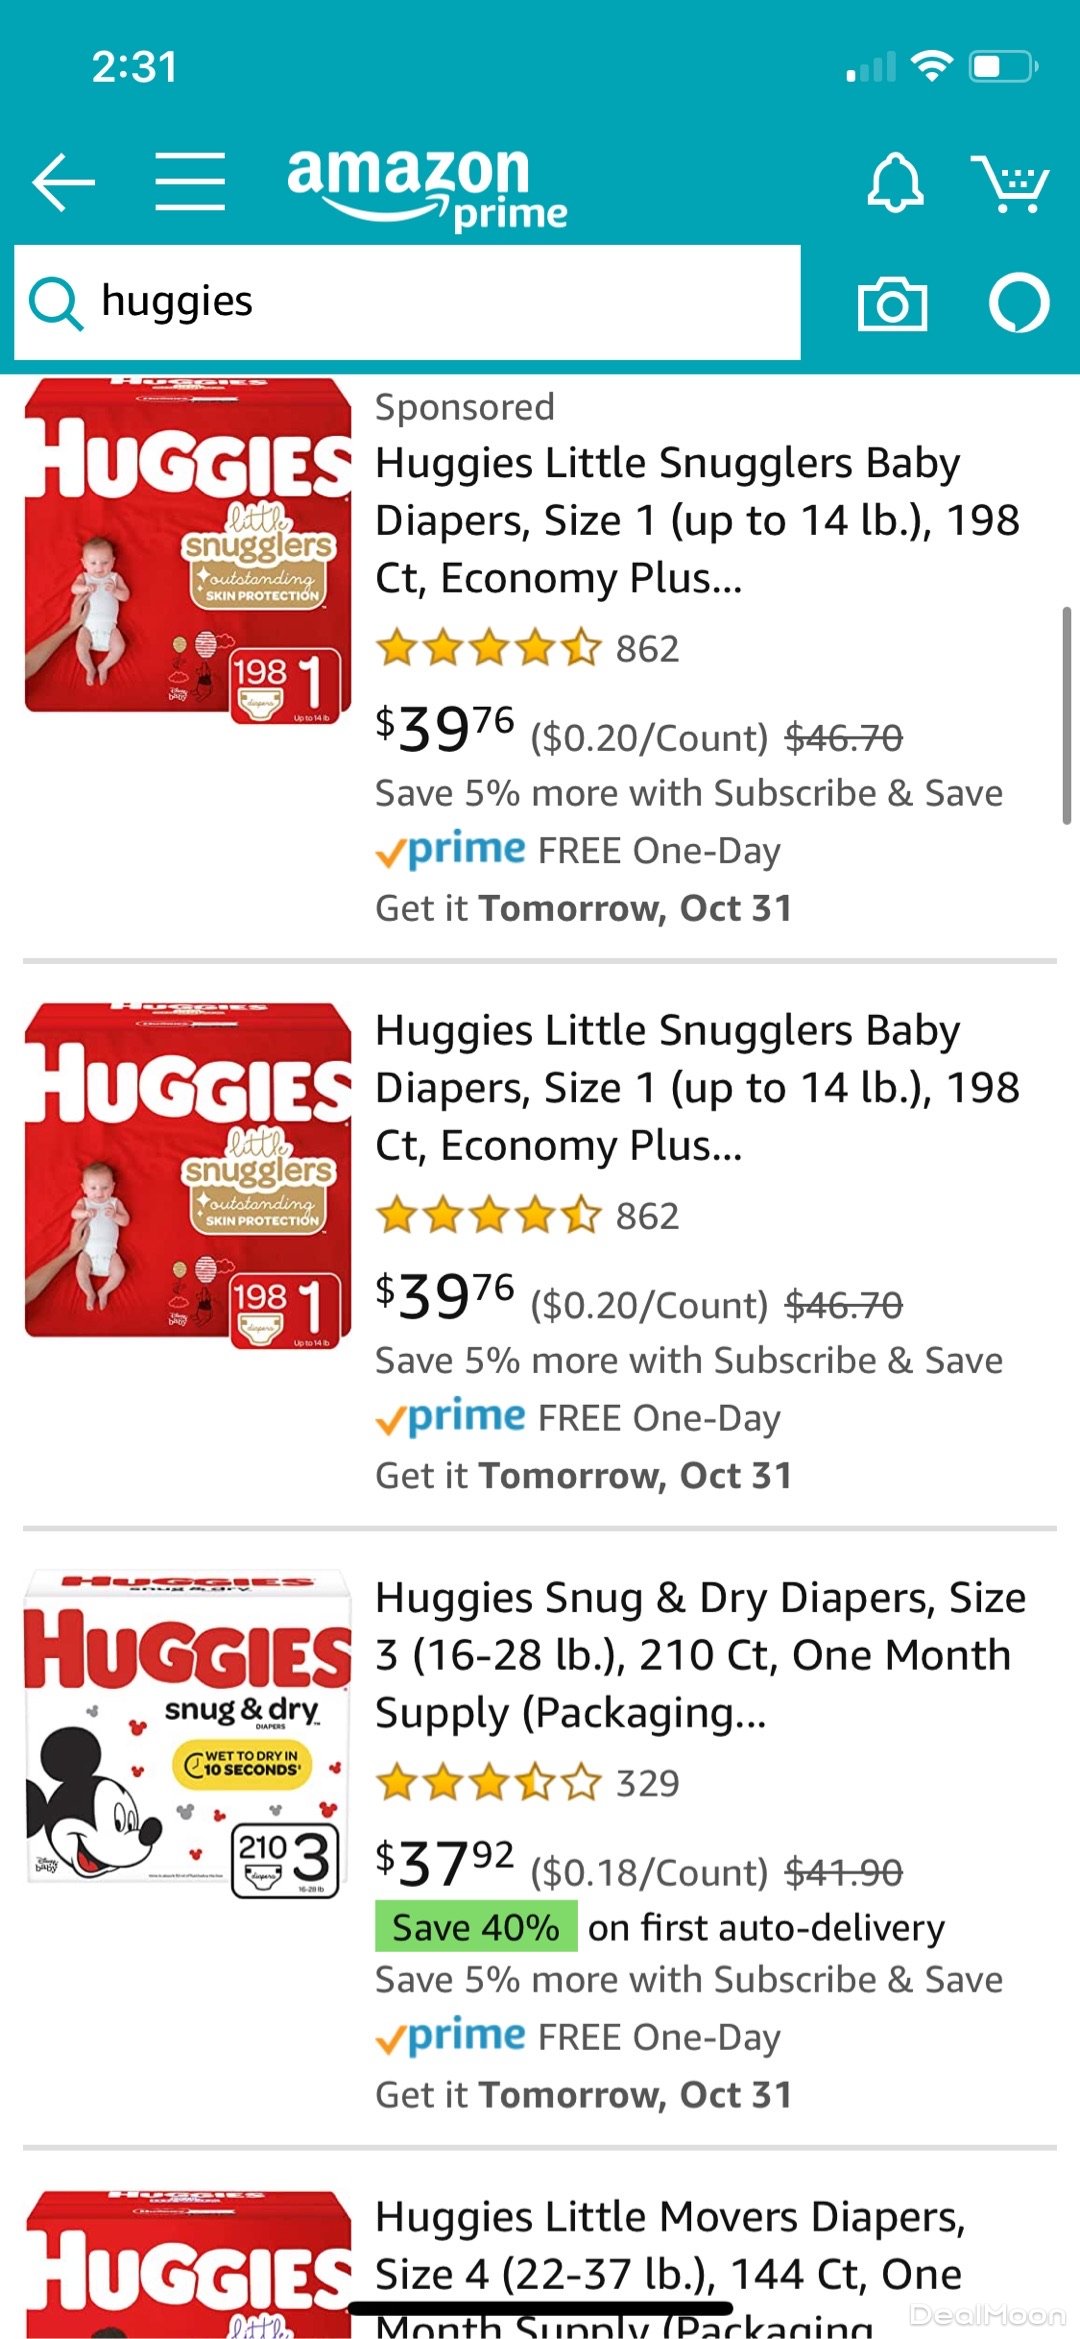View 329 ratings for Snug & Dry

click(647, 1783)
